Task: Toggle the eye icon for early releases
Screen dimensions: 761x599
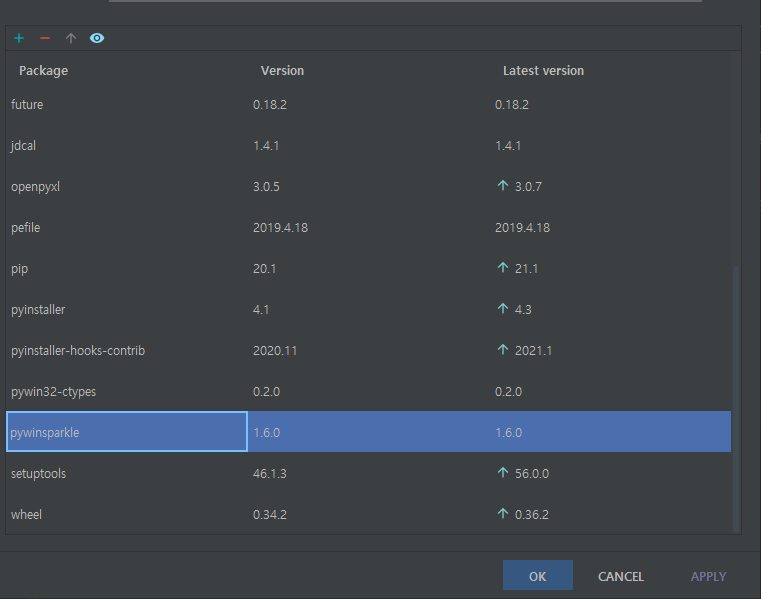Action: pos(97,38)
